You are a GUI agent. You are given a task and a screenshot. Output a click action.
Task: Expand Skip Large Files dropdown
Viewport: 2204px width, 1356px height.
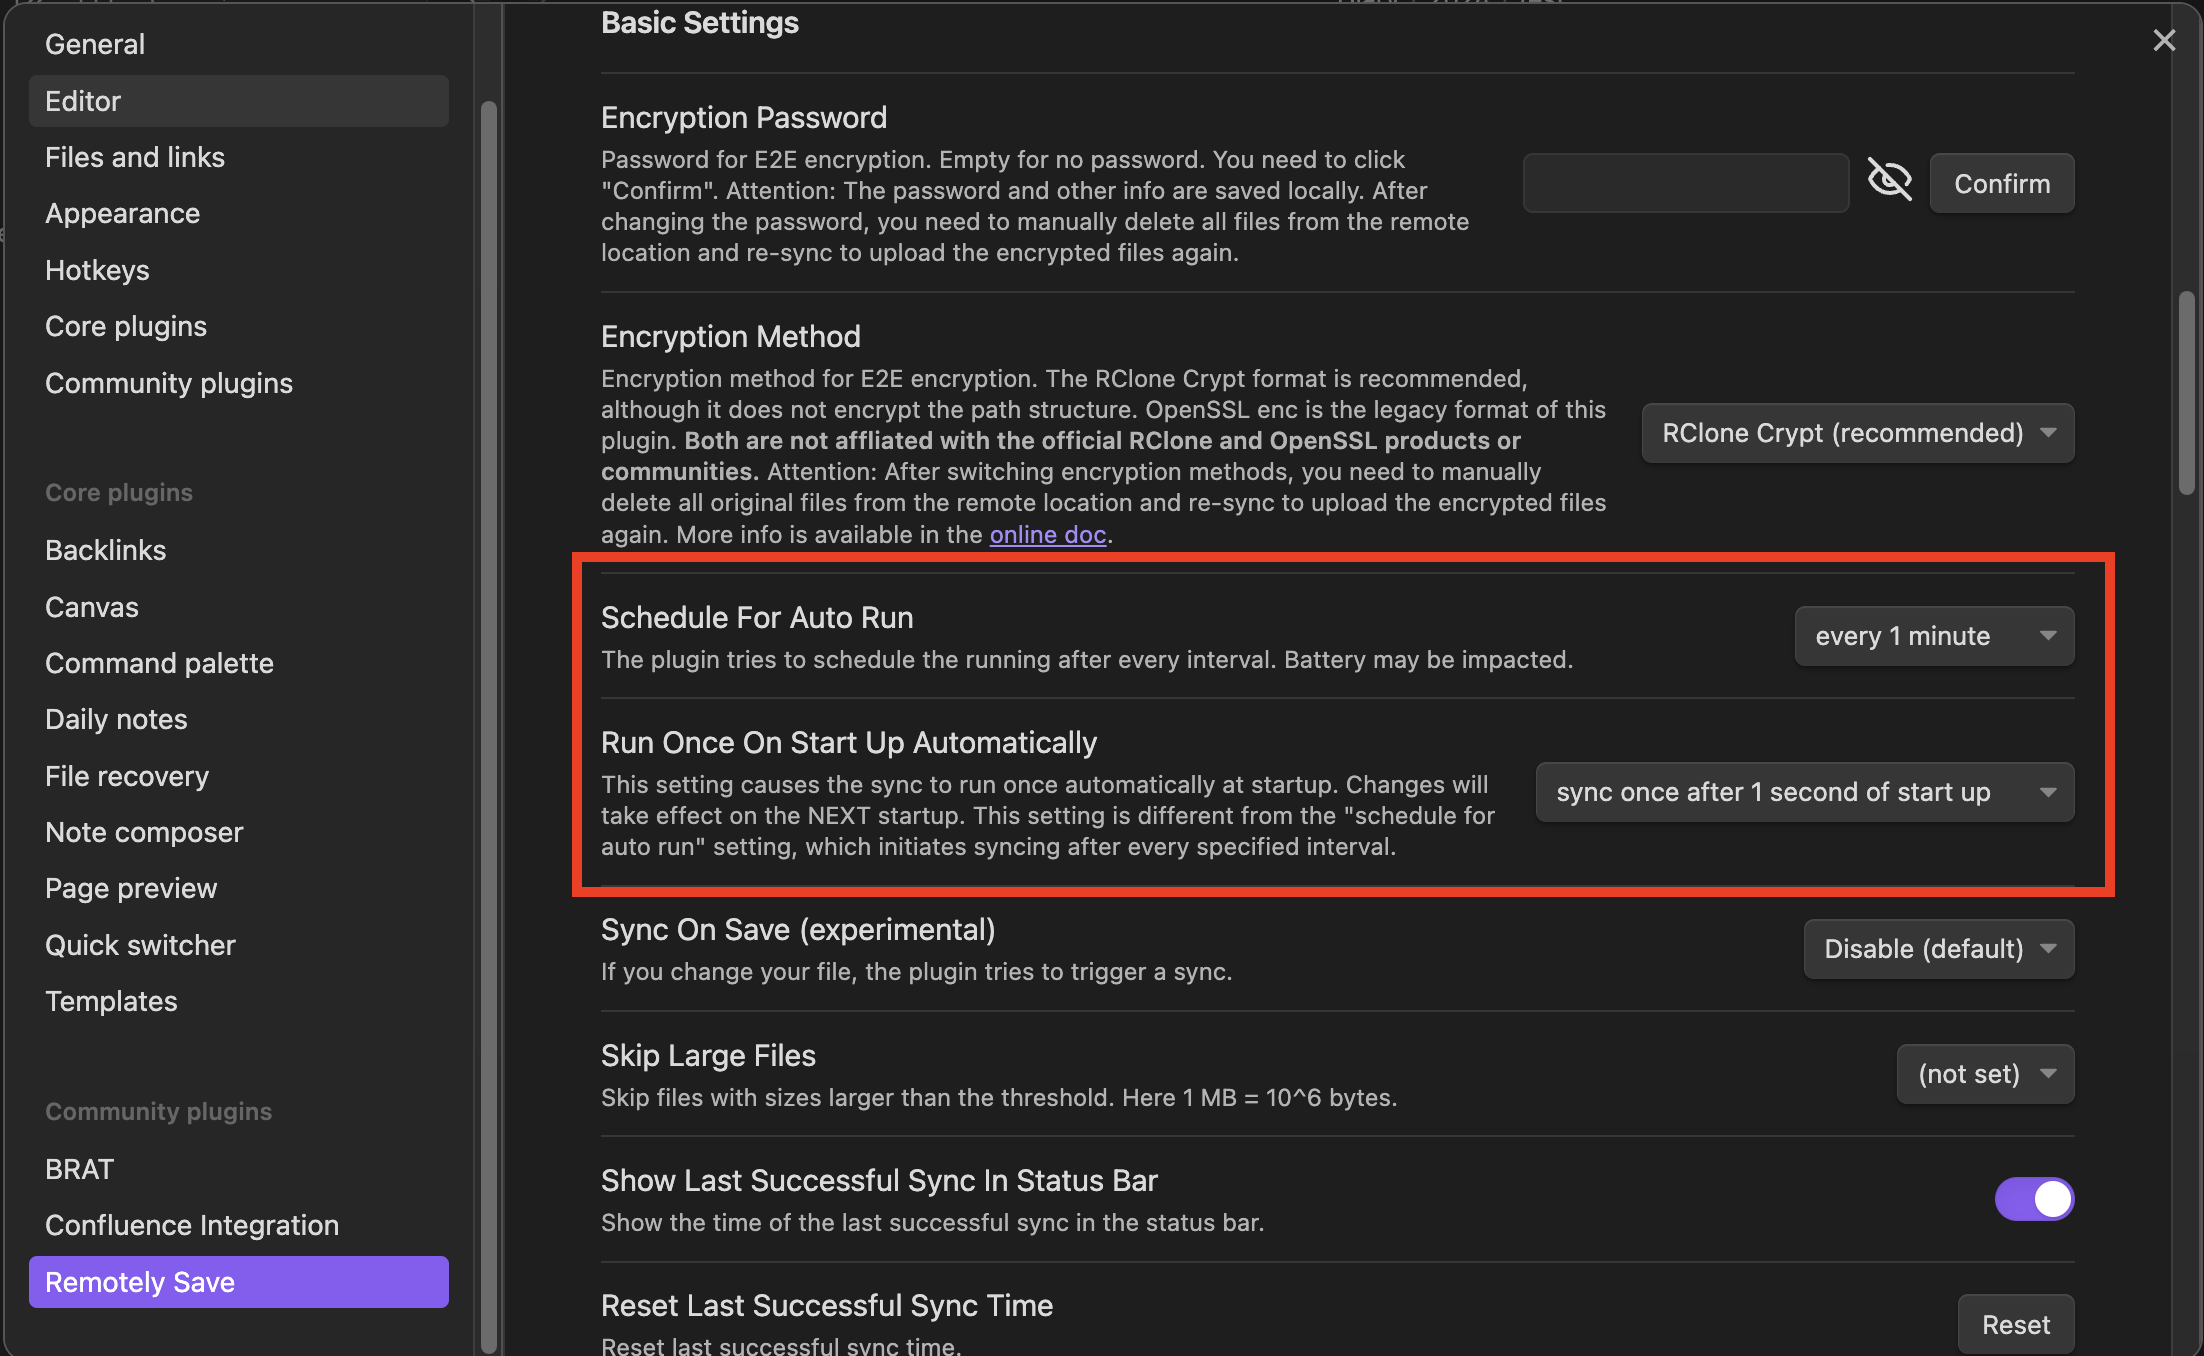[1984, 1074]
